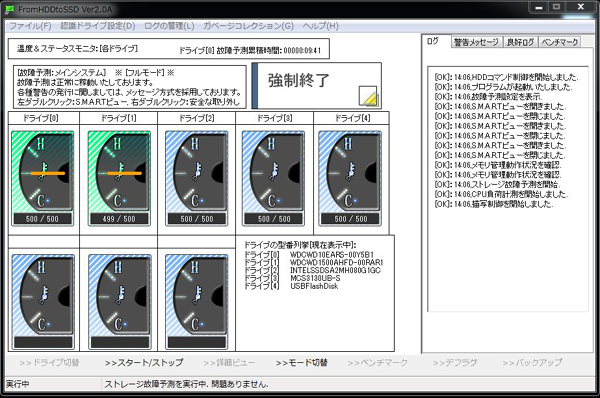Click the ドライブ[3] column header
This screenshot has width=600, height=398.
tap(274, 118)
